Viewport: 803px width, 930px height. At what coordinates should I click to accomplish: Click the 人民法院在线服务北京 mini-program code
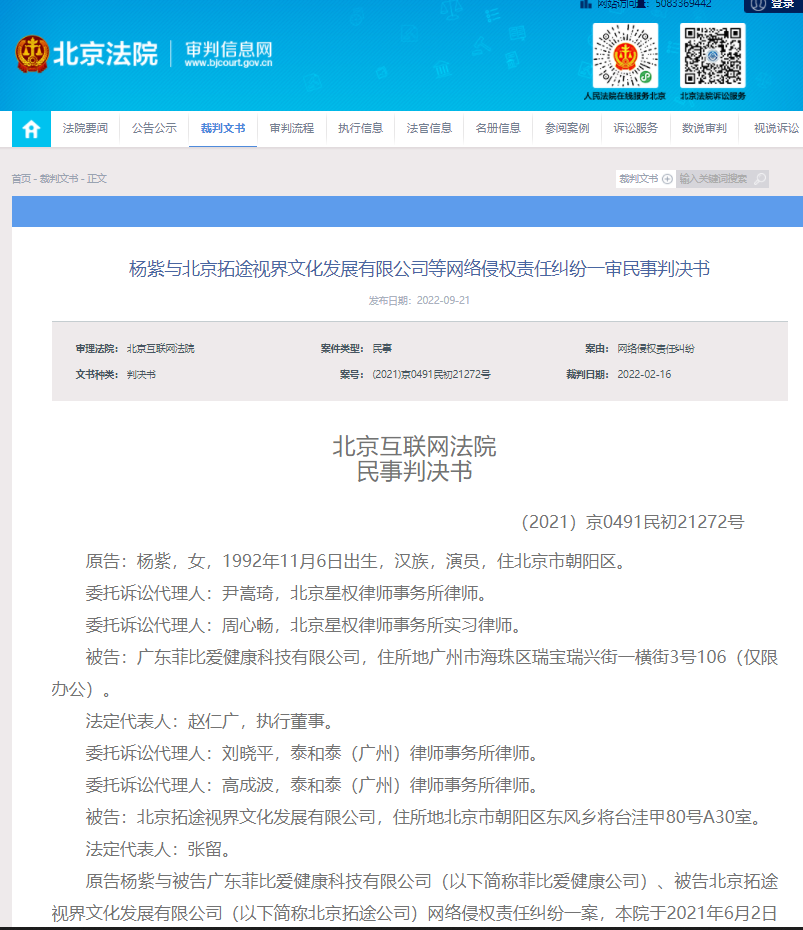(x=625, y=56)
